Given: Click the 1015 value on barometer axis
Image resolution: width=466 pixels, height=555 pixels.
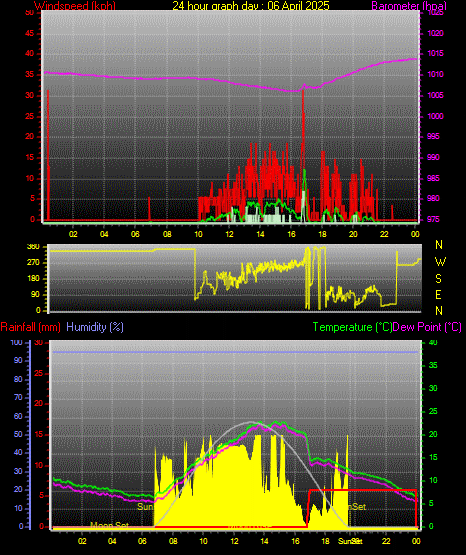Looking at the screenshot, I should click(435, 53).
